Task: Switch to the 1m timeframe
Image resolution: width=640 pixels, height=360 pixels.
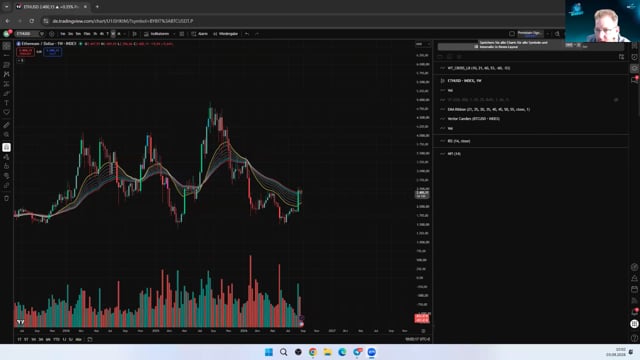Action: 63,34
